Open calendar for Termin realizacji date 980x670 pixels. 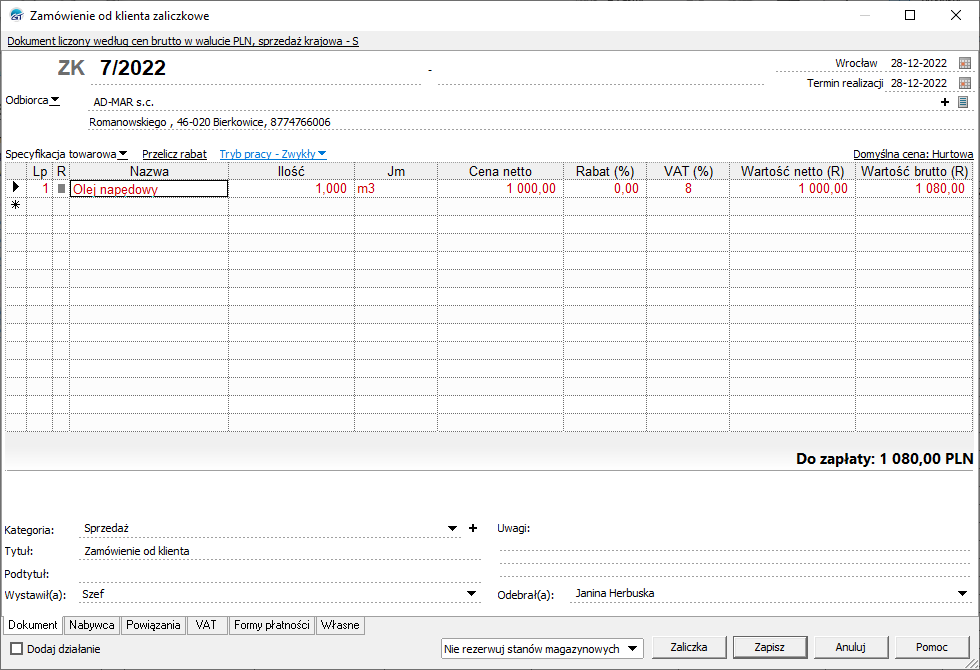tap(964, 83)
